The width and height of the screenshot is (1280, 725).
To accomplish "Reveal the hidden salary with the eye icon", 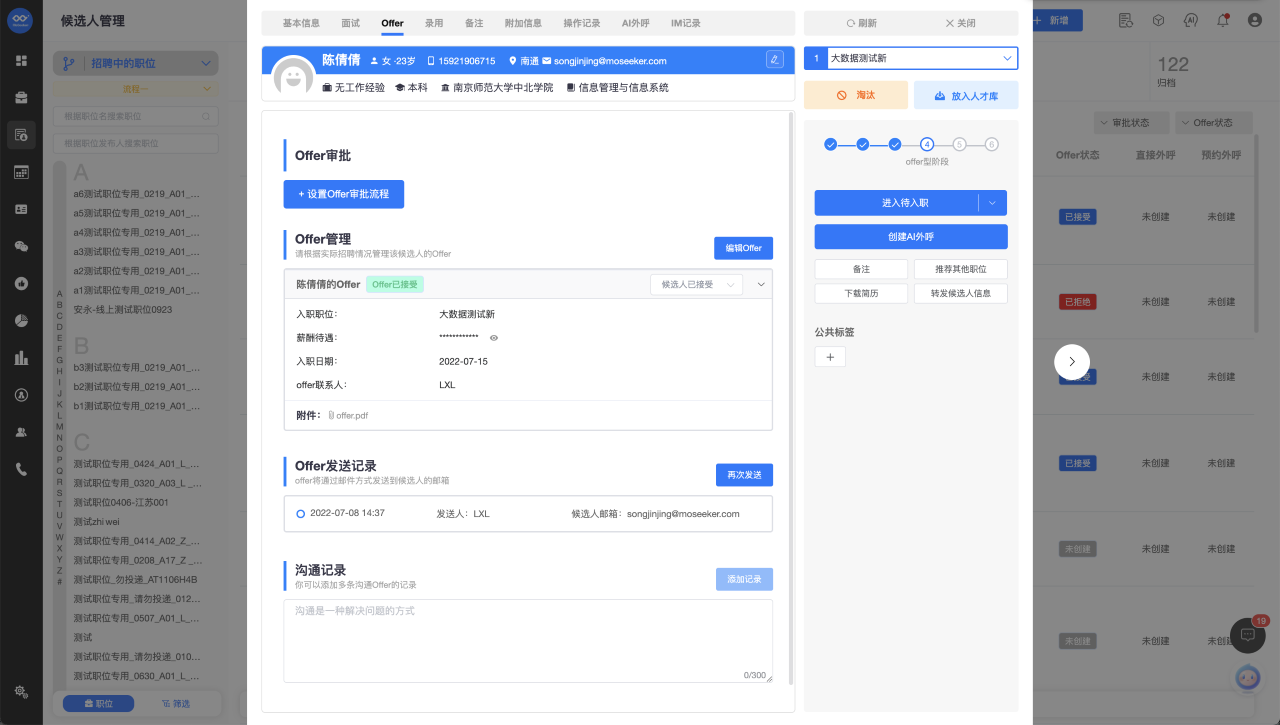I will [494, 338].
